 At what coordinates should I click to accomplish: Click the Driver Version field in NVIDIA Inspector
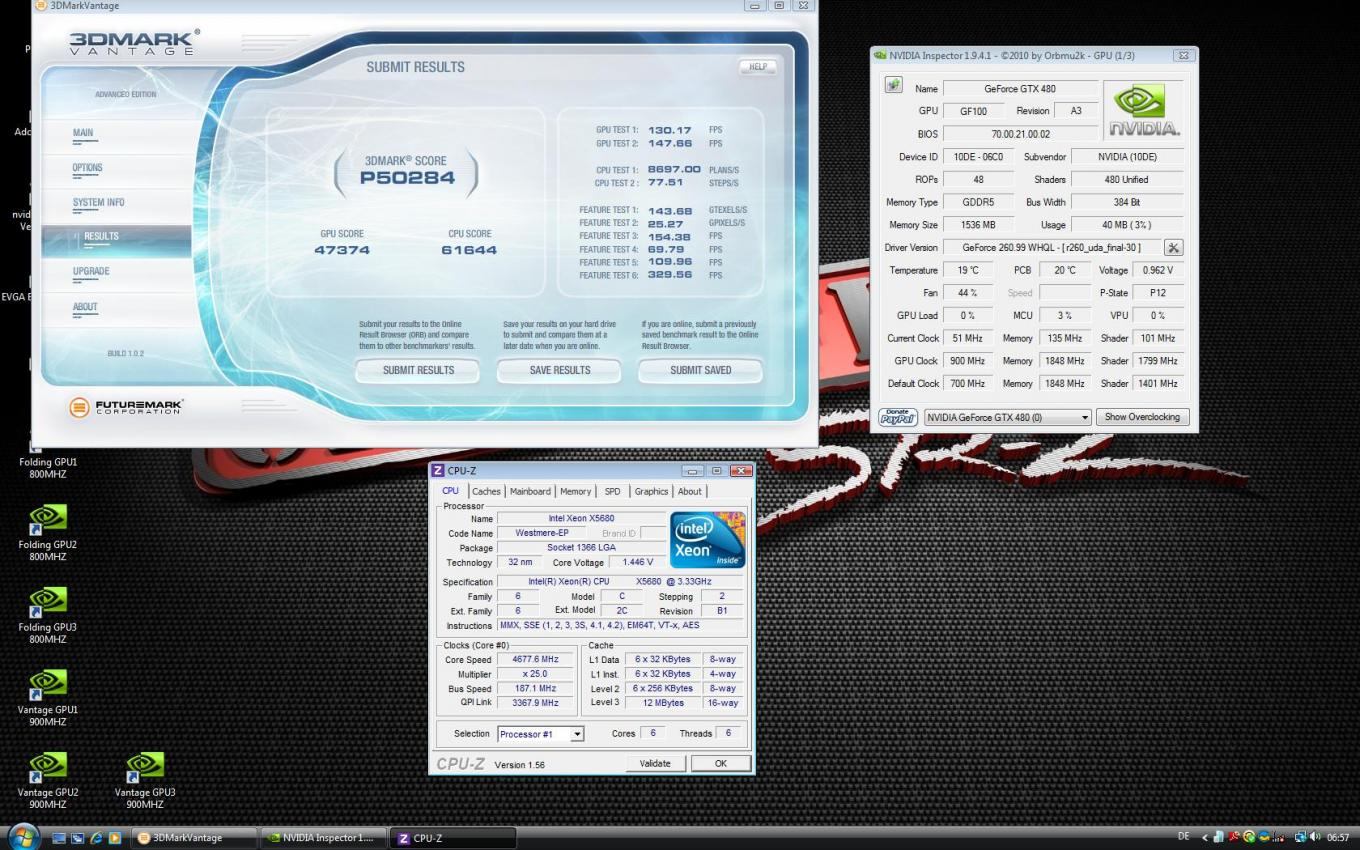1052,247
